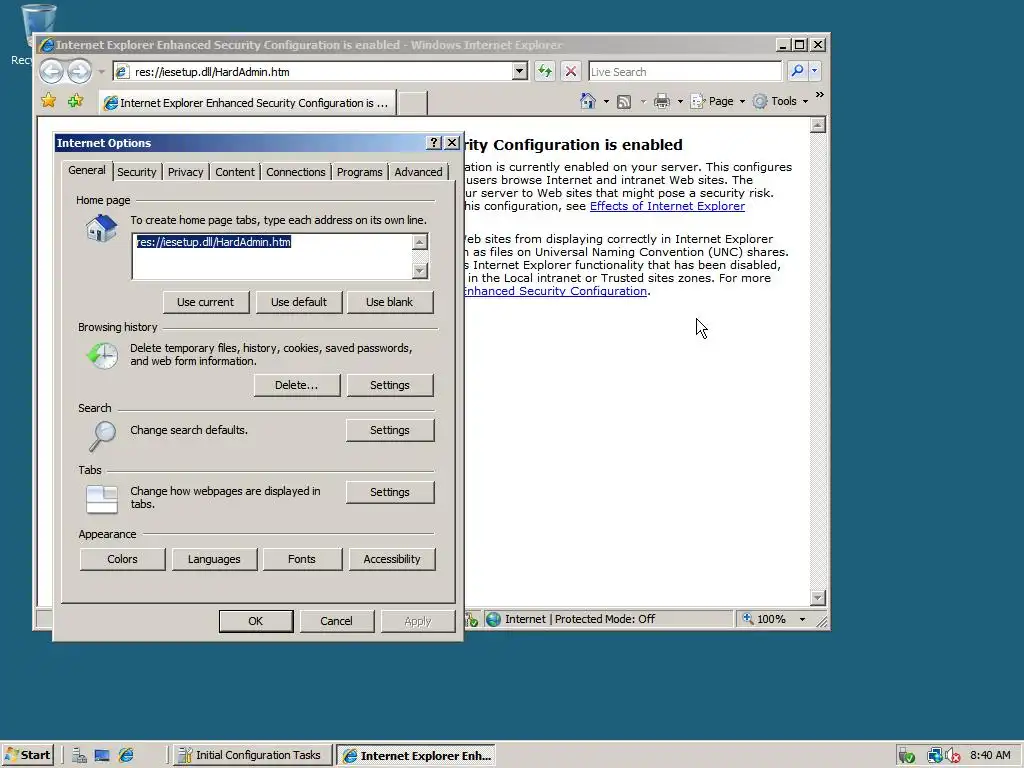Image resolution: width=1024 pixels, height=768 pixels.
Task: Open the zoom level dropdown arrow
Action: tap(802, 619)
